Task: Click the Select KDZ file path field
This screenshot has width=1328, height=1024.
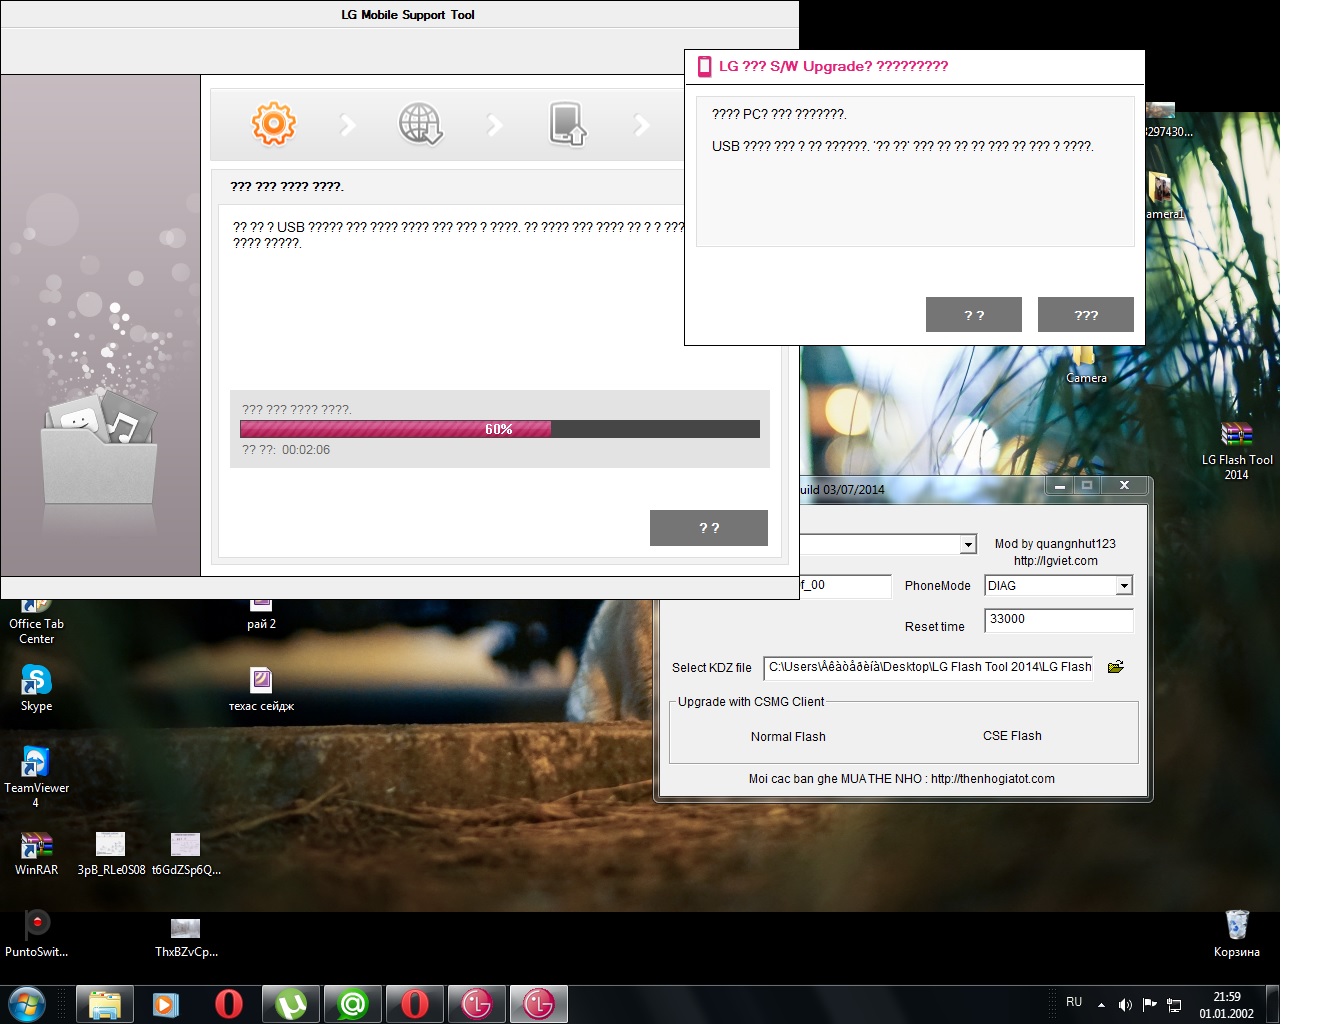Action: pyautogui.click(x=928, y=667)
